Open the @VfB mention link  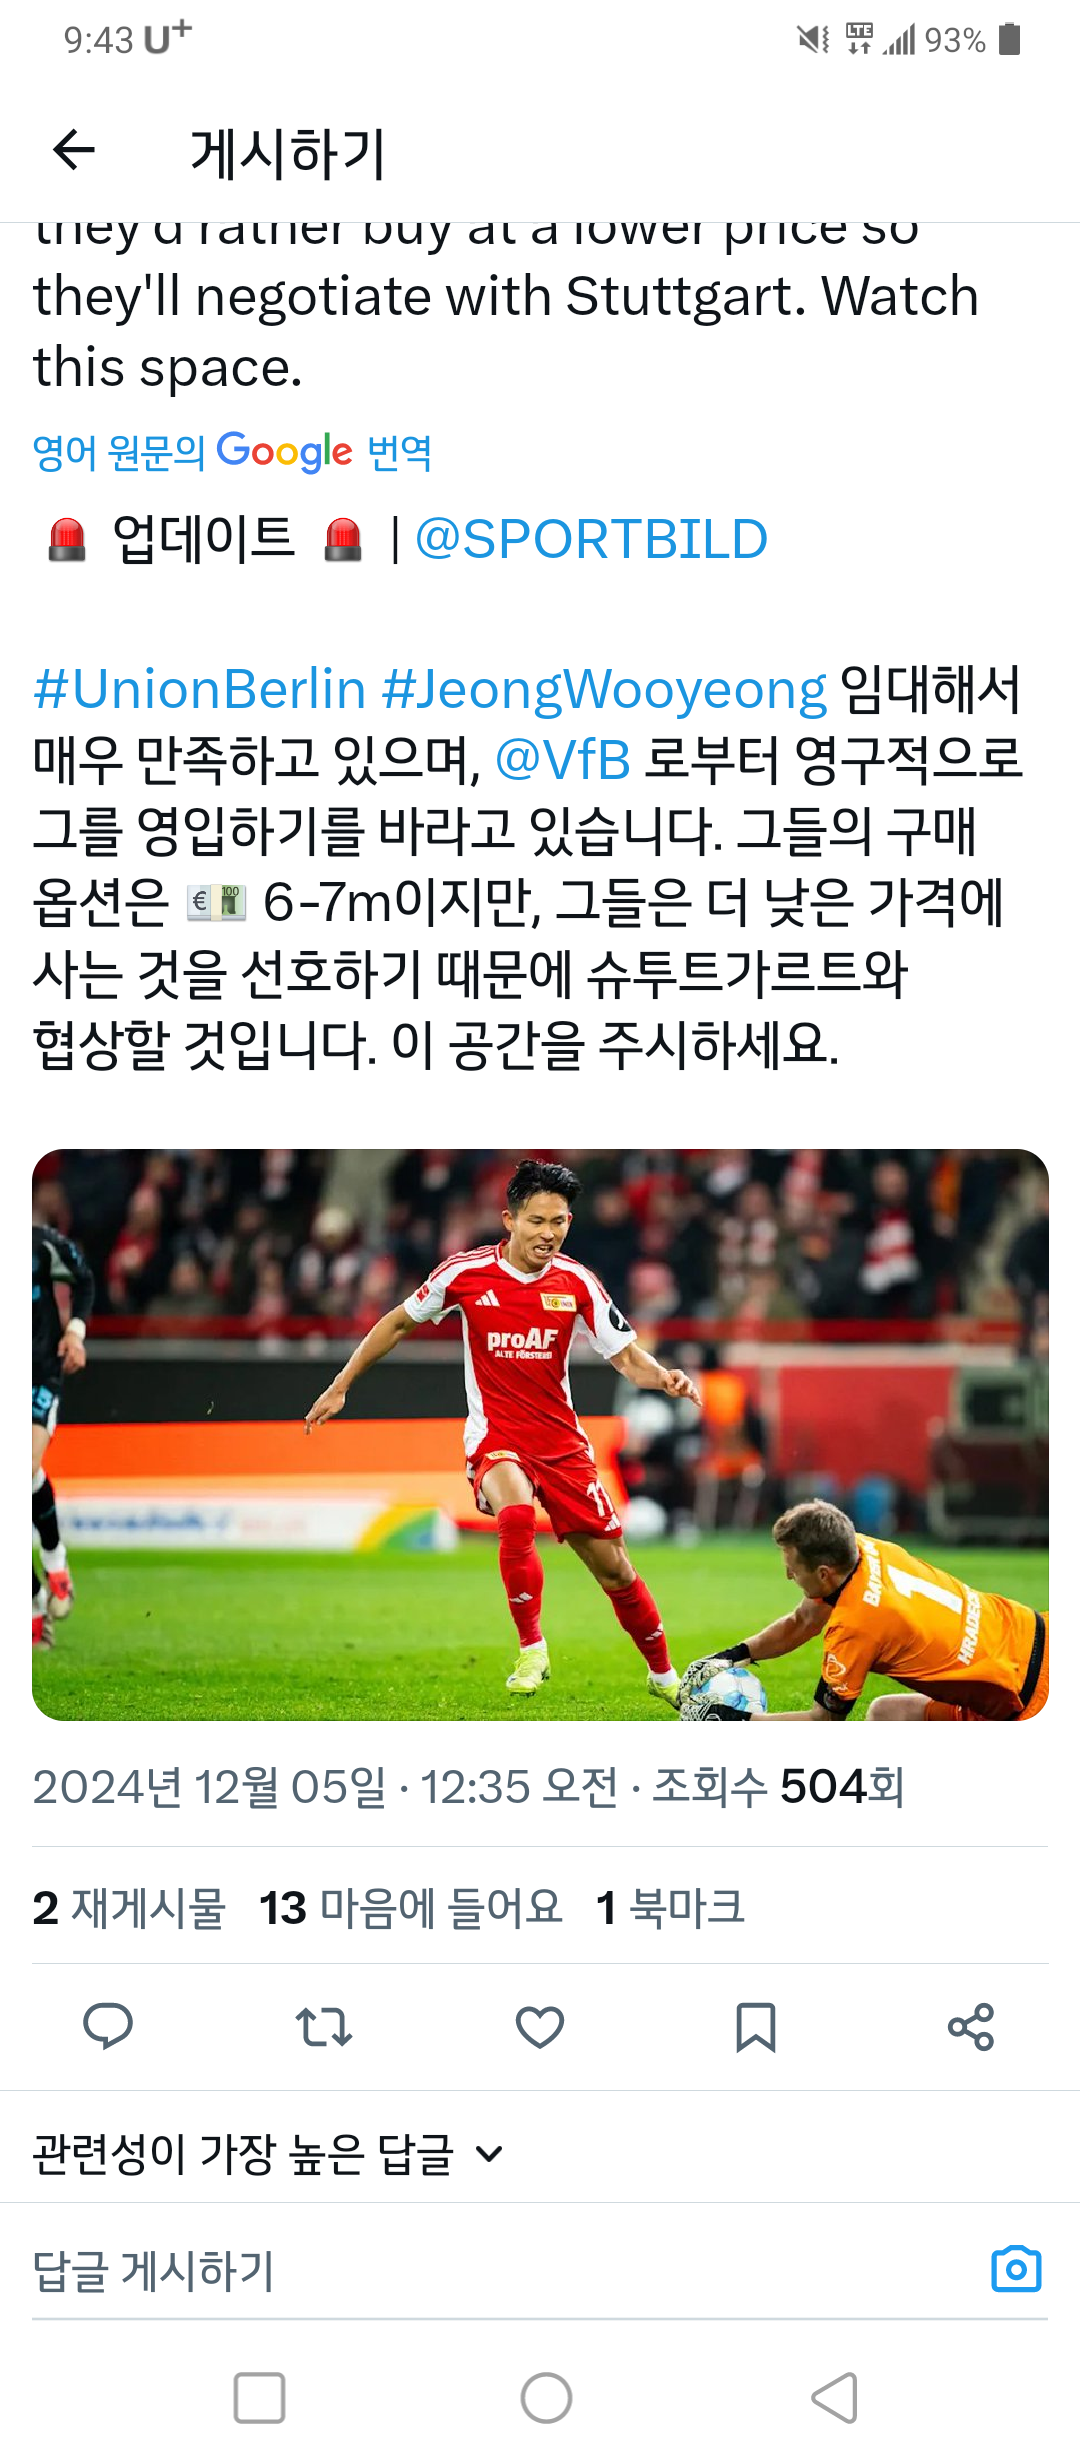click(563, 760)
